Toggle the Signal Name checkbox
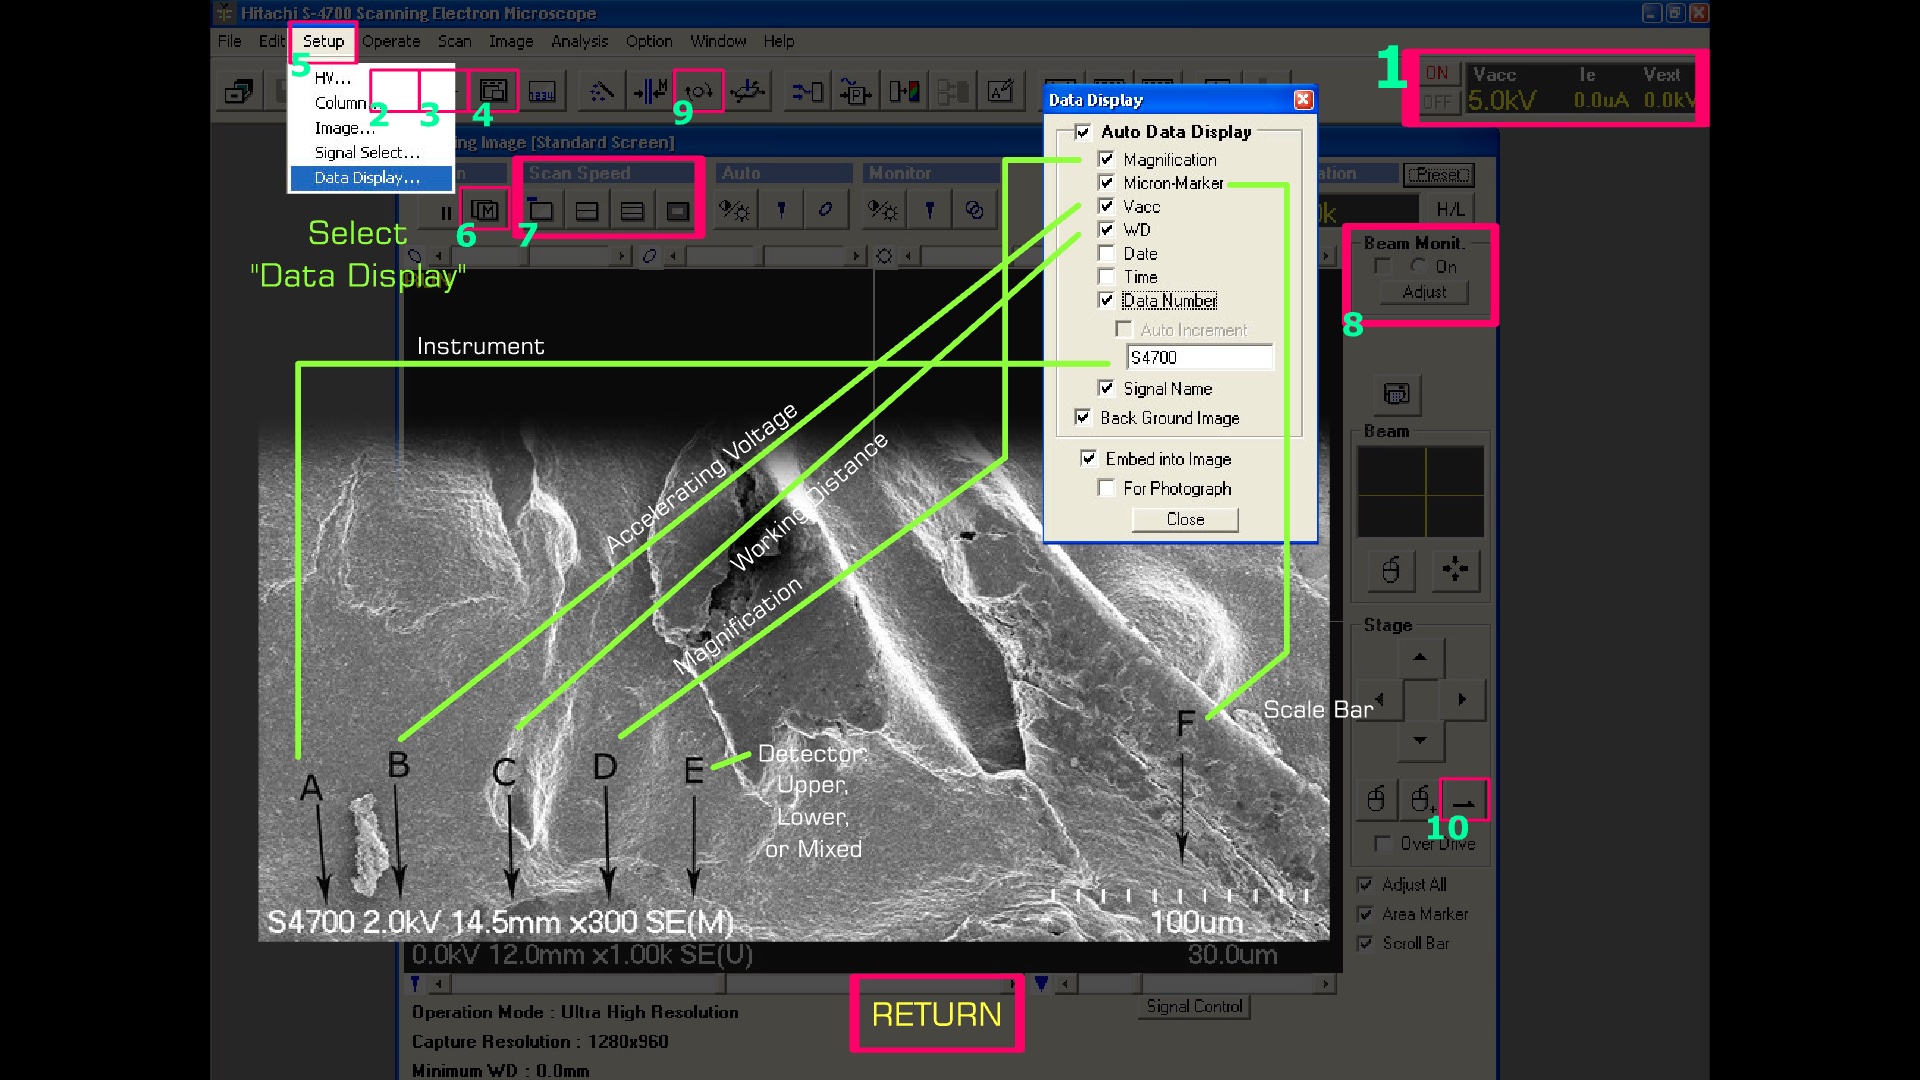 (1106, 388)
